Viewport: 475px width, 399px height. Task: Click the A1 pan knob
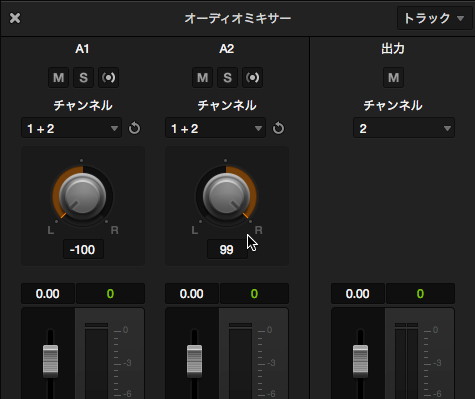[82, 196]
